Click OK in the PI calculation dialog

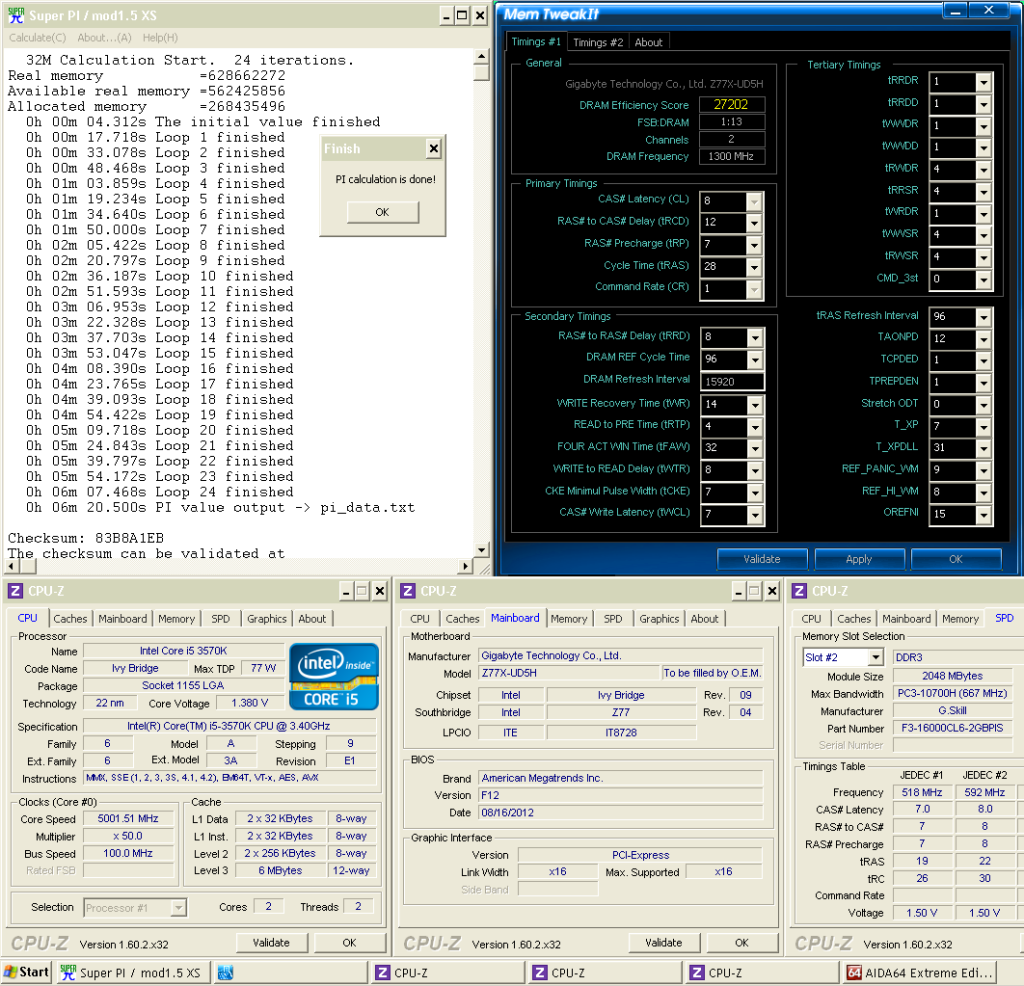pyautogui.click(x=382, y=212)
